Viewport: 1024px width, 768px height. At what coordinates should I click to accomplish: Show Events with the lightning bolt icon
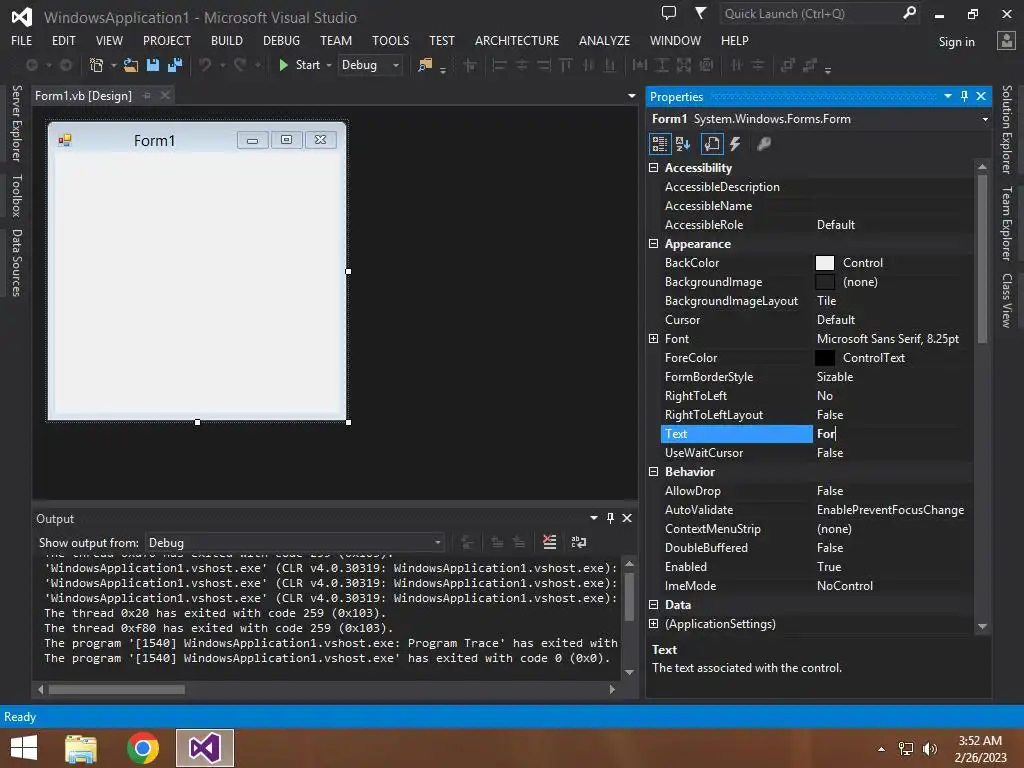(735, 144)
